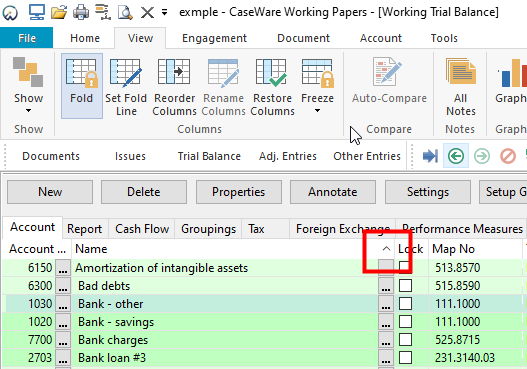Switch to the Report sub-tab
Viewport: 527px width, 369px height.
click(85, 229)
